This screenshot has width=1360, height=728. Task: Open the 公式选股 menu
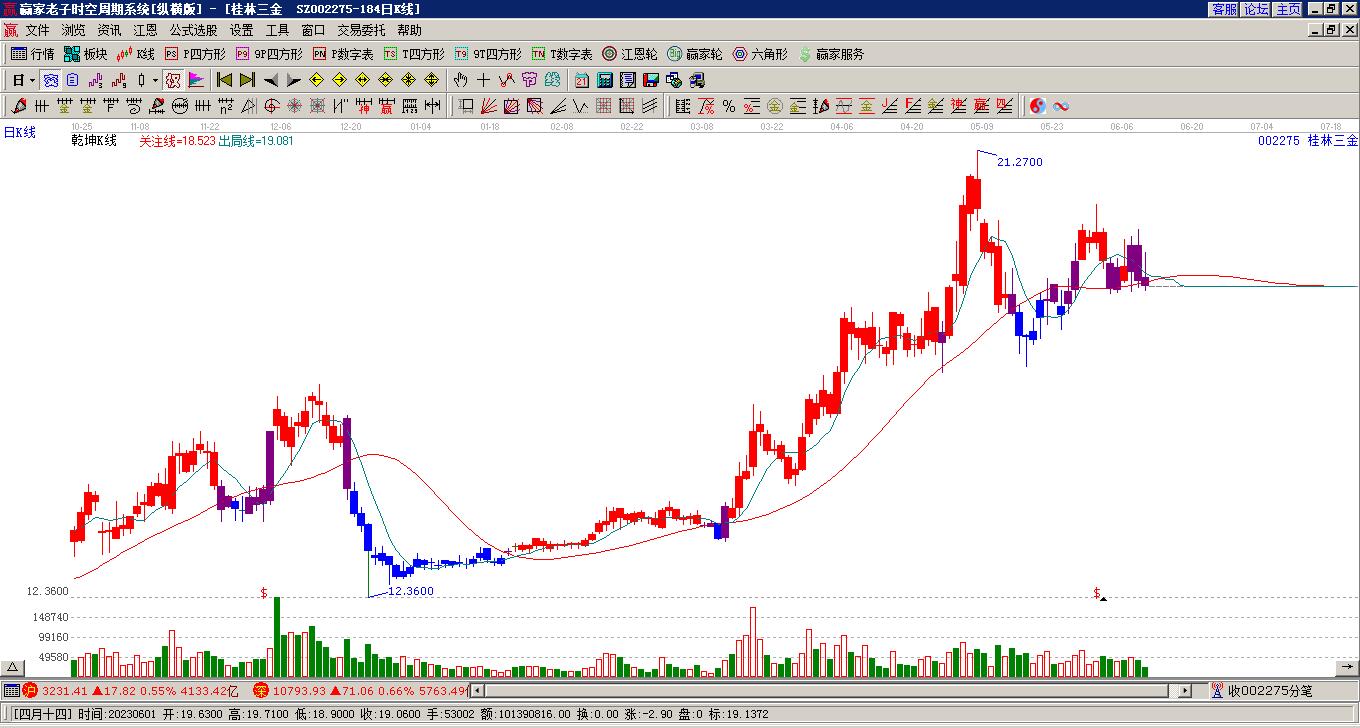point(193,30)
